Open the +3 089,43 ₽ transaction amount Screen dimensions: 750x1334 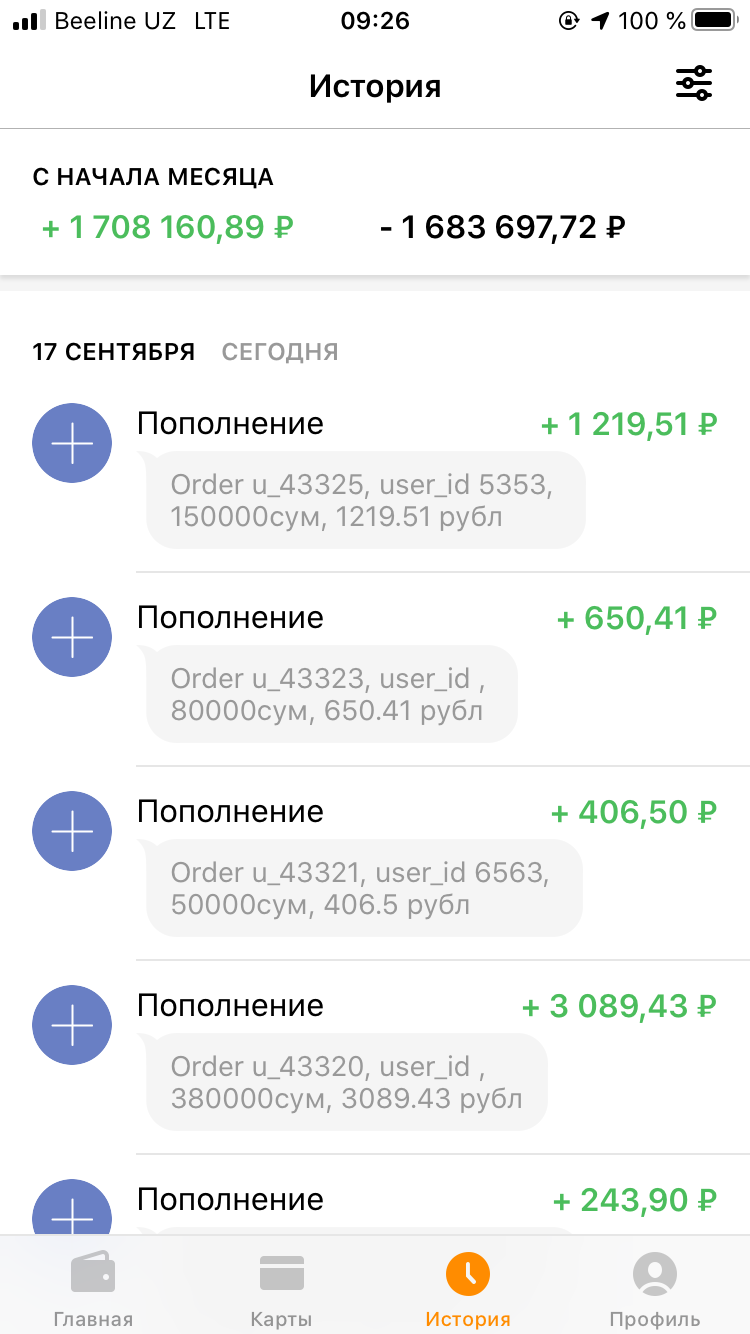click(x=620, y=1007)
